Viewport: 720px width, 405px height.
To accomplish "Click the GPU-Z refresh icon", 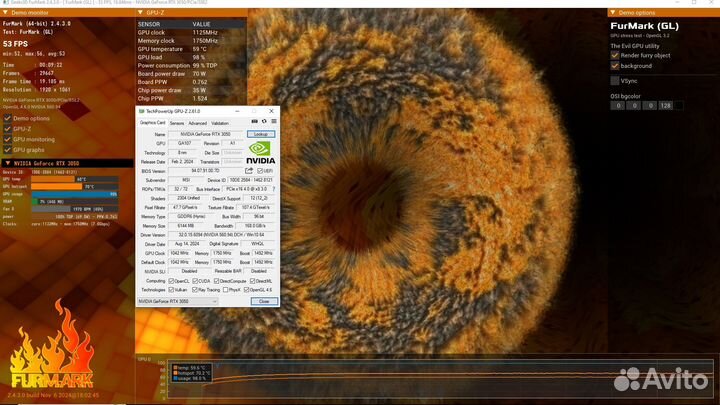I will (264, 121).
